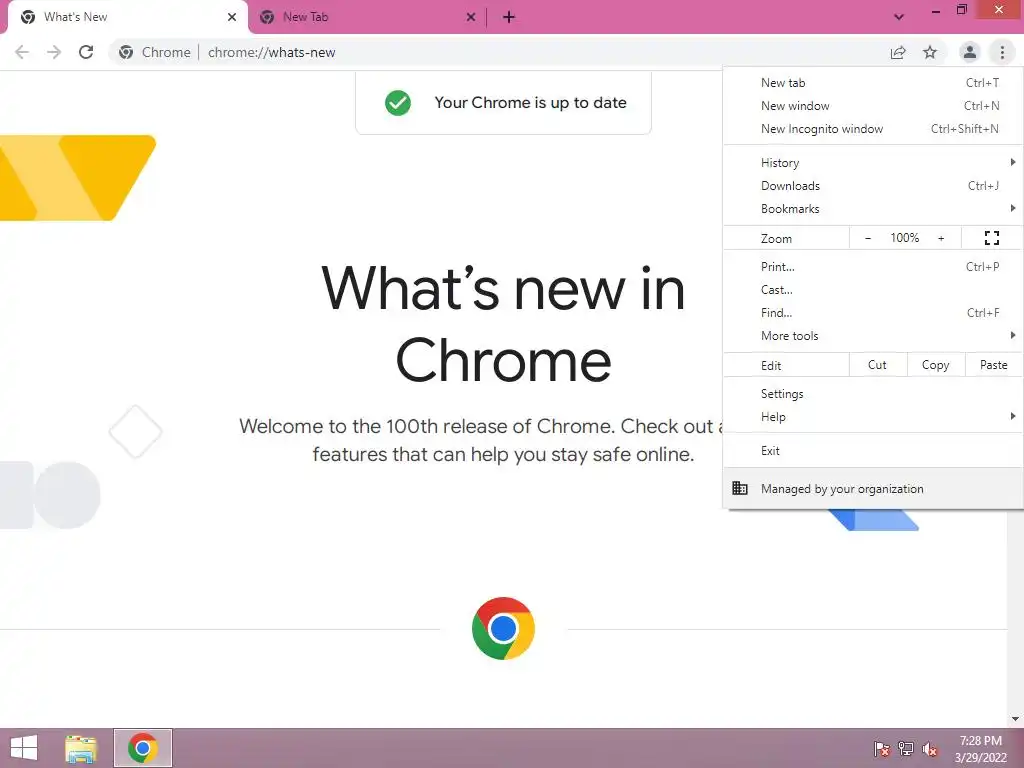Click the Chrome site info icon in address bar
This screenshot has width=1024, height=768.
[126, 52]
